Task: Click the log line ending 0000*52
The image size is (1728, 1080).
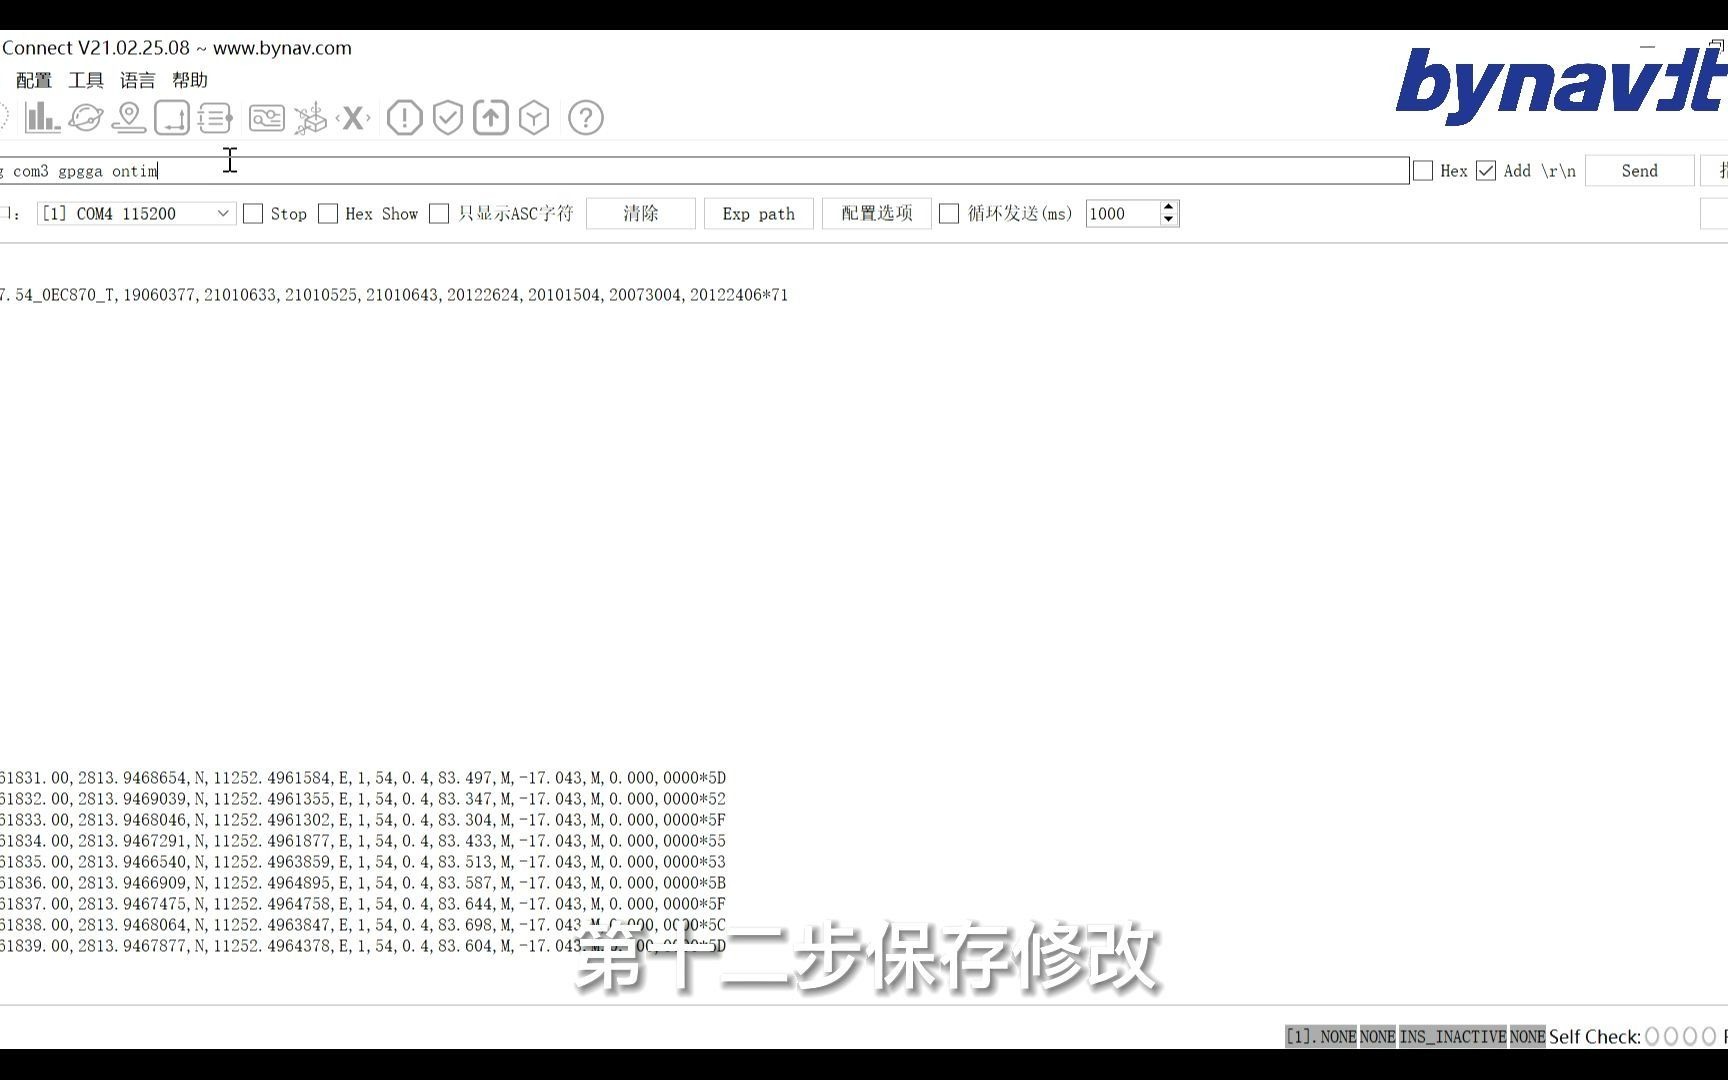Action: point(363,799)
